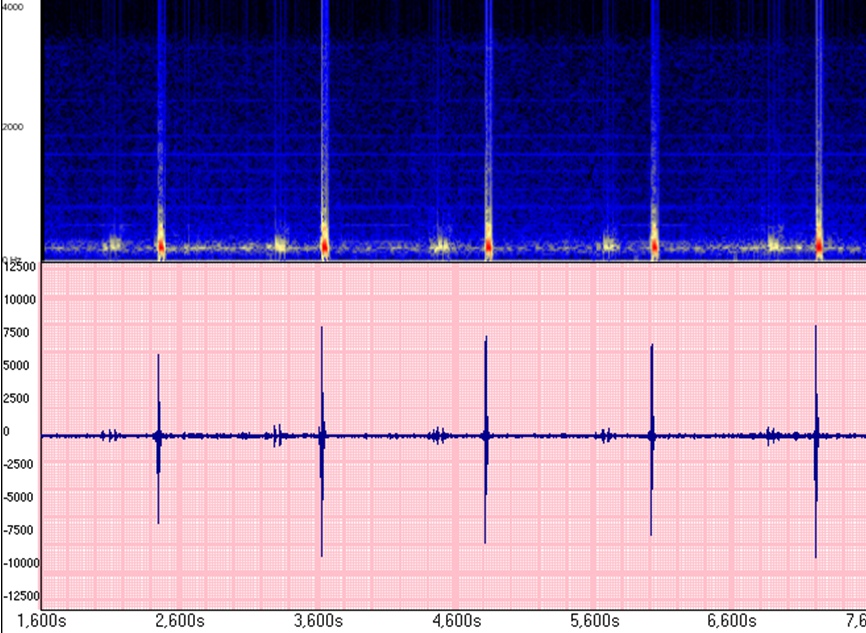
Task: Select the red spectrogram hotspot just after 4,600s
Action: 489,244
